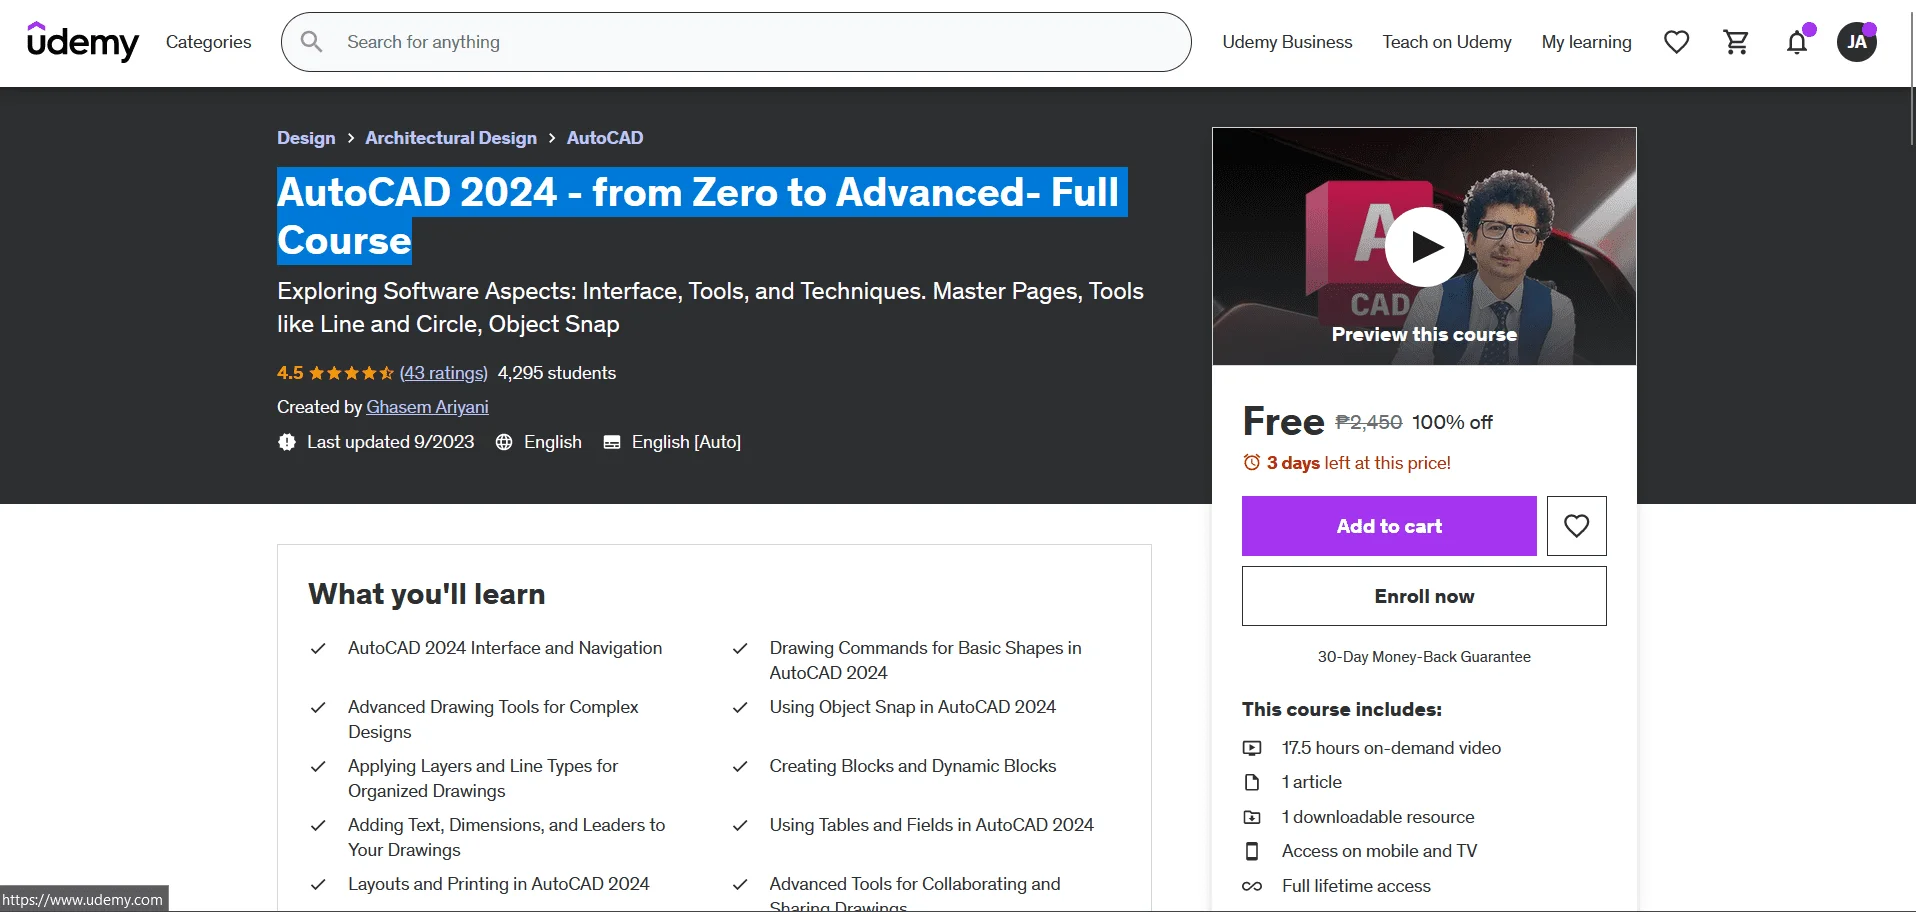Screen dimensions: 1916x912
Task: Click the globe language icon
Action: point(504,442)
